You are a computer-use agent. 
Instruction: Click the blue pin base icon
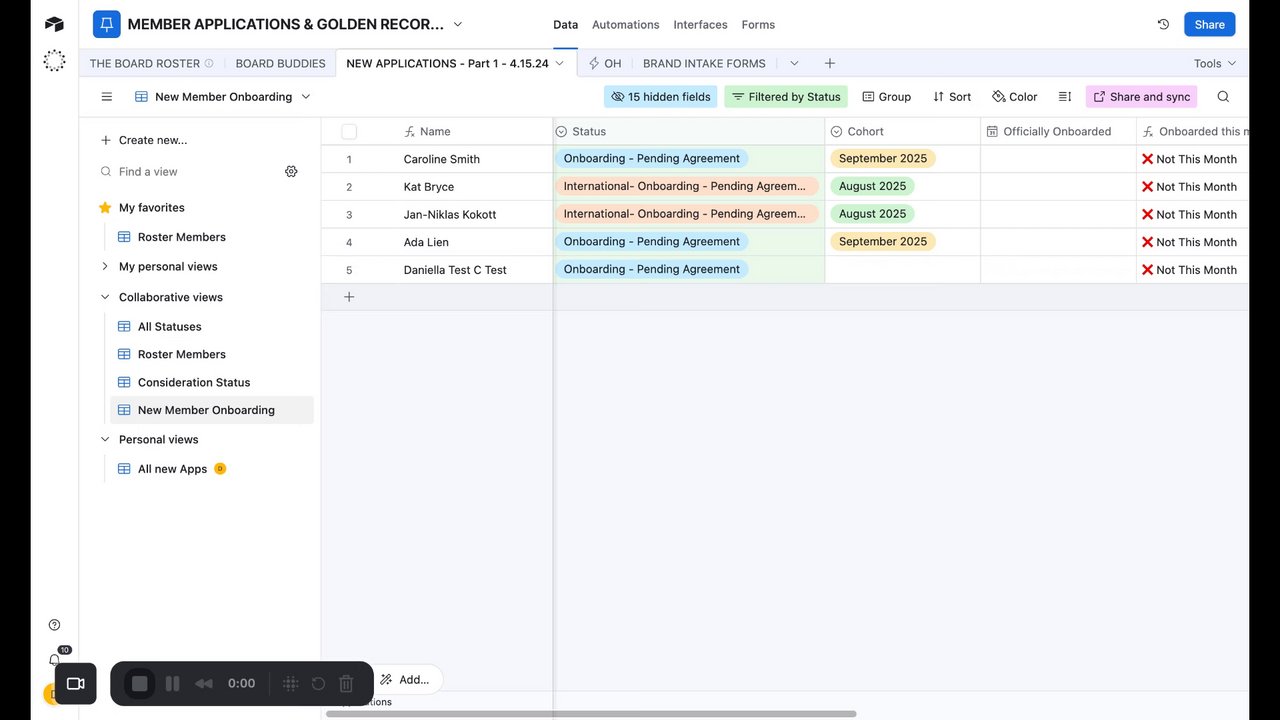pyautogui.click(x=106, y=24)
